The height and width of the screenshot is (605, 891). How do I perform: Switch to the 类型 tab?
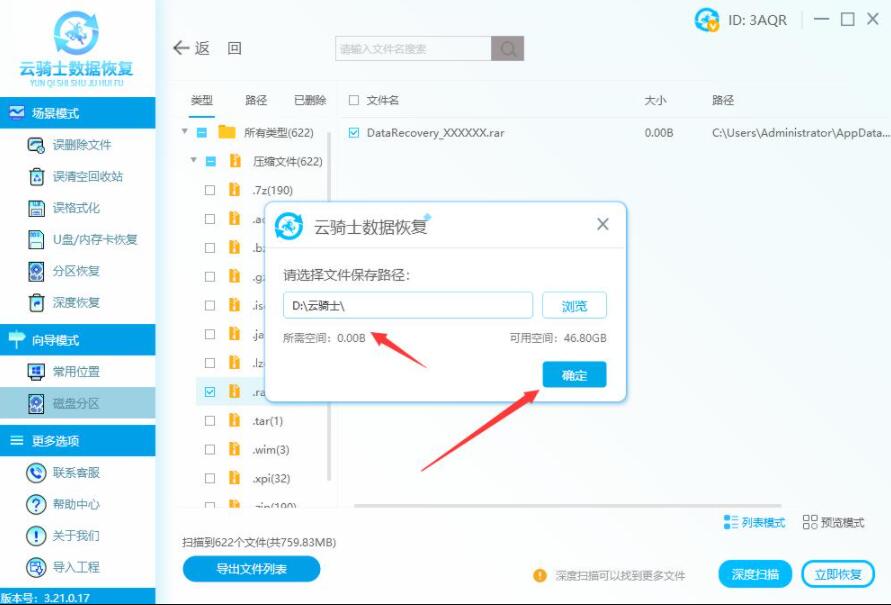[x=202, y=101]
